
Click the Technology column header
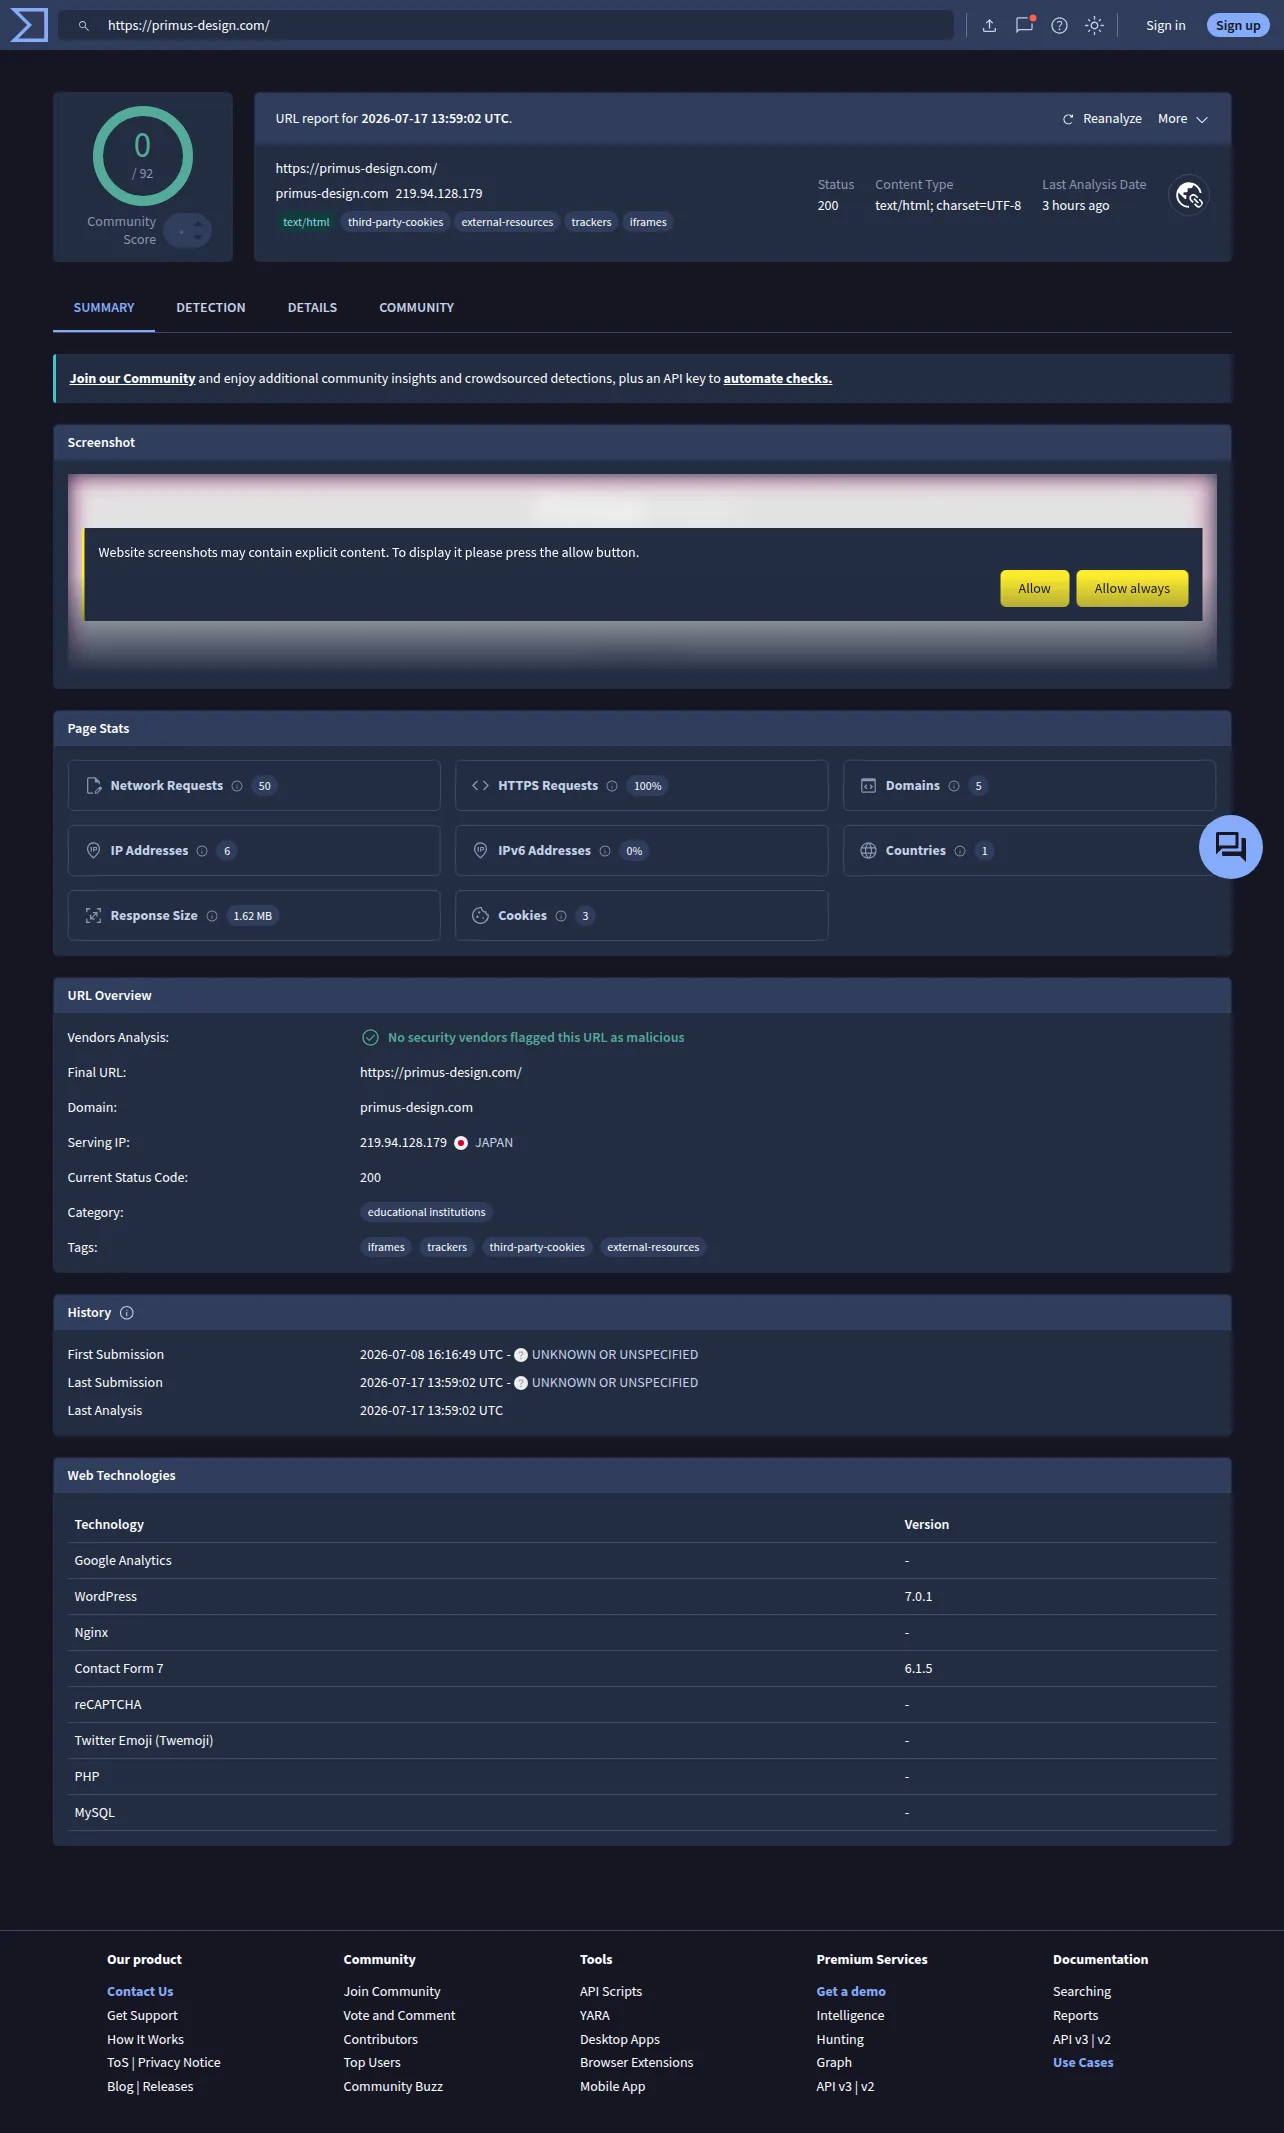click(x=109, y=1525)
